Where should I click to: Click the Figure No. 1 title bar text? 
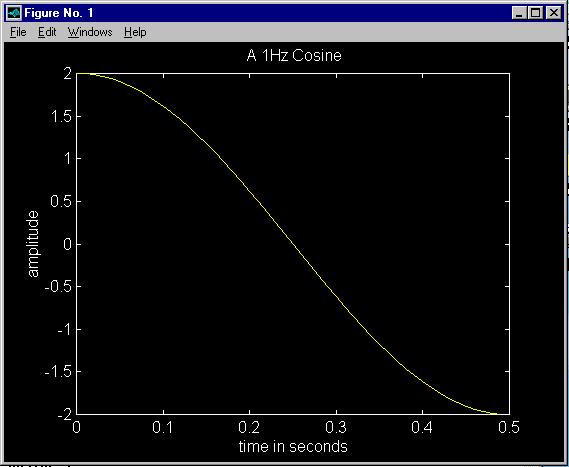tap(59, 13)
